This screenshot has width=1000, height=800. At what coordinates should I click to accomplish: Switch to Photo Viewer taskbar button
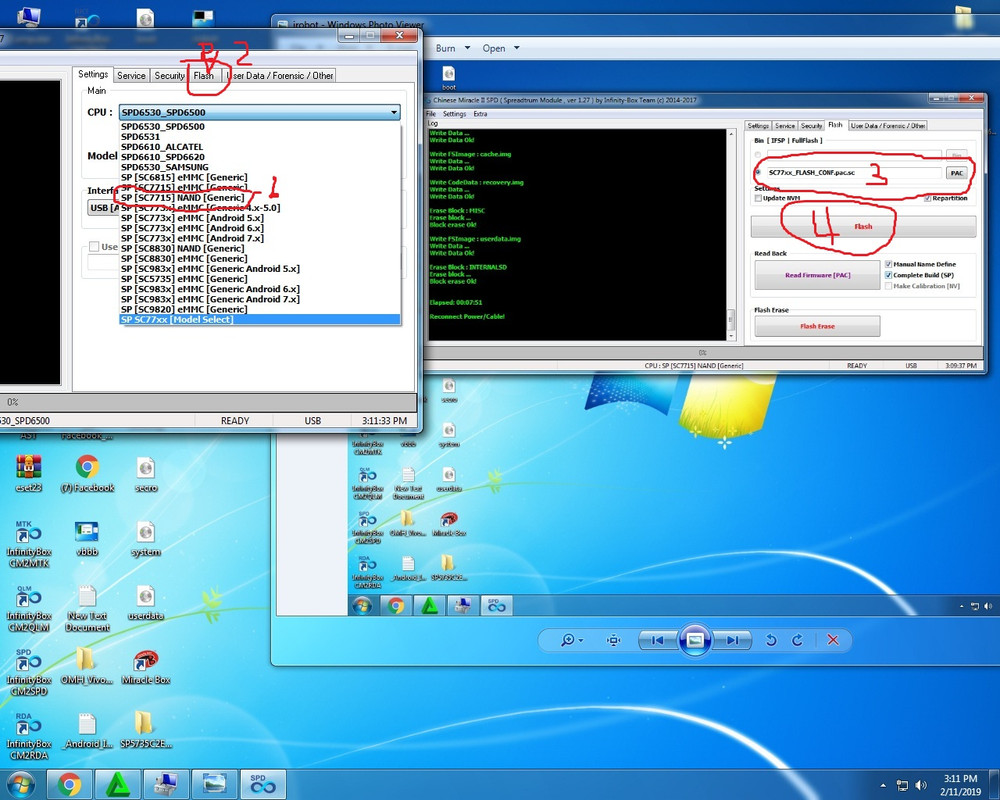(x=214, y=784)
